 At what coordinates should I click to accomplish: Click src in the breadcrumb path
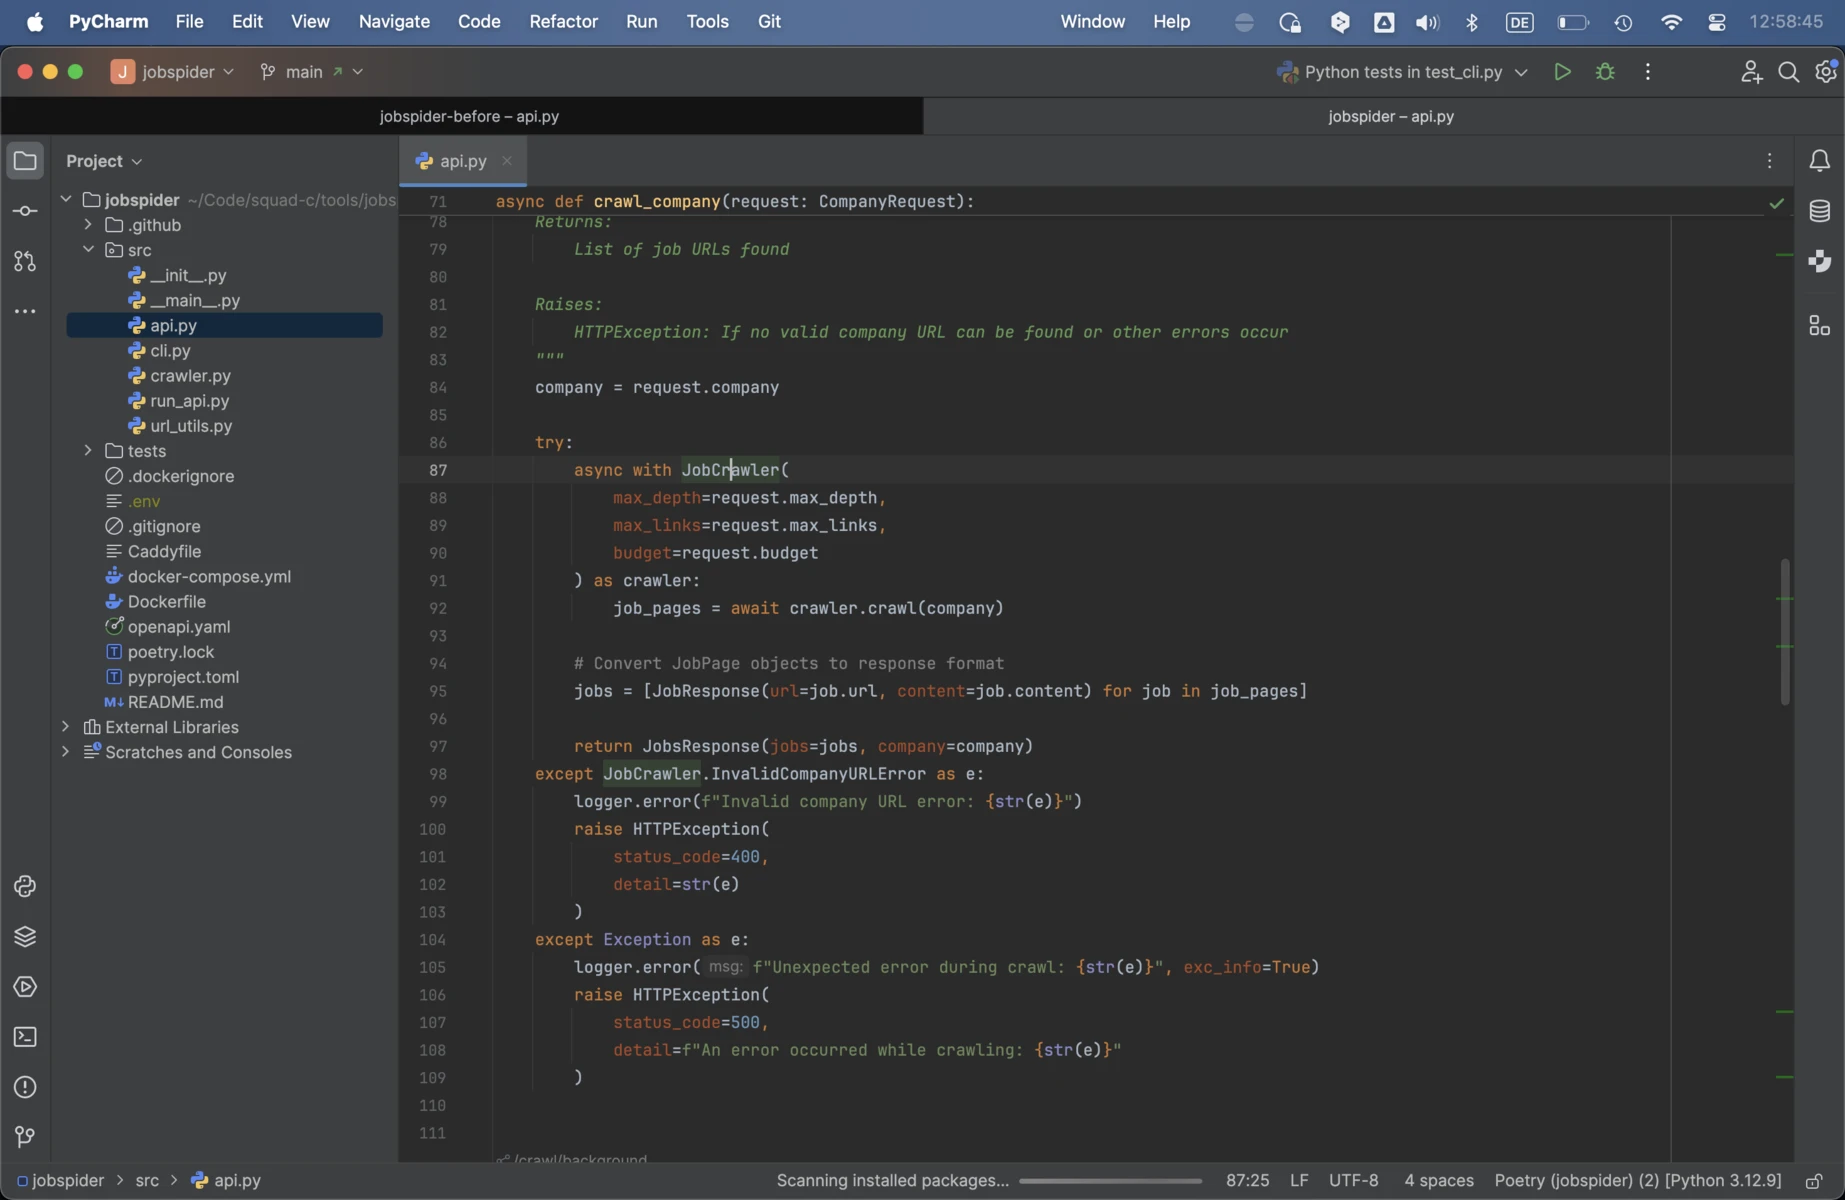(147, 1181)
